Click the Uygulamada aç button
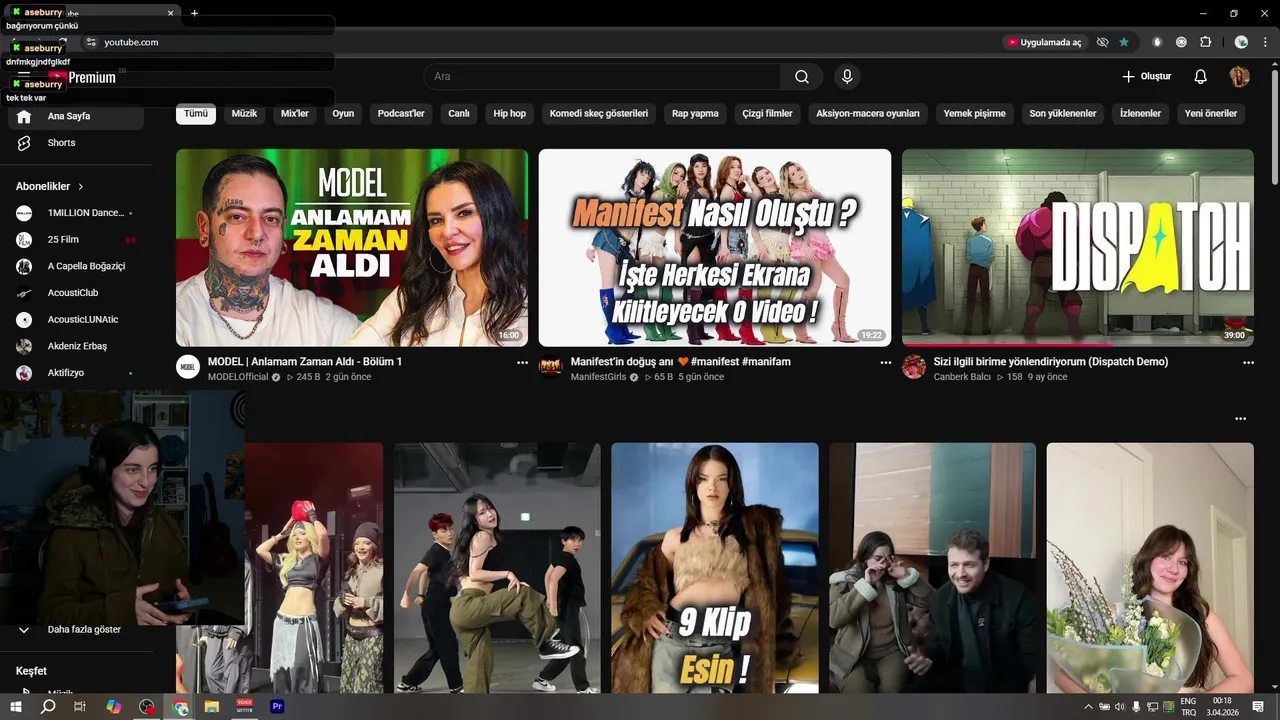This screenshot has width=1280, height=720. point(1045,42)
